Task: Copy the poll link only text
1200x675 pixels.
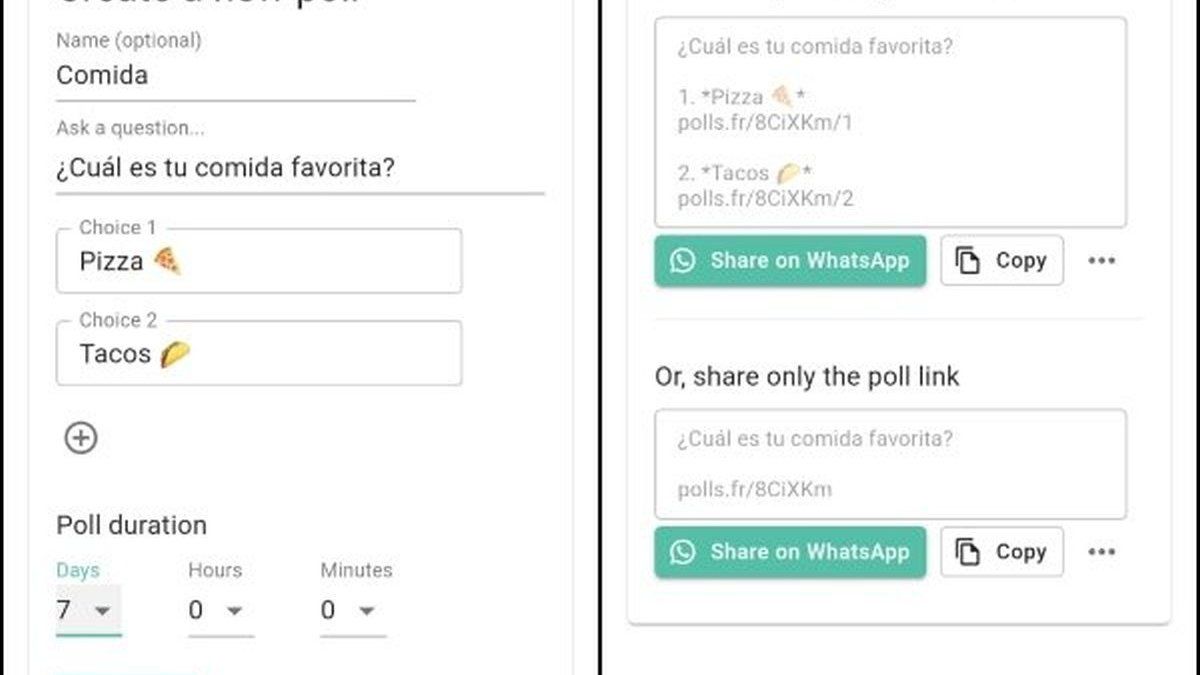Action: [1002, 552]
